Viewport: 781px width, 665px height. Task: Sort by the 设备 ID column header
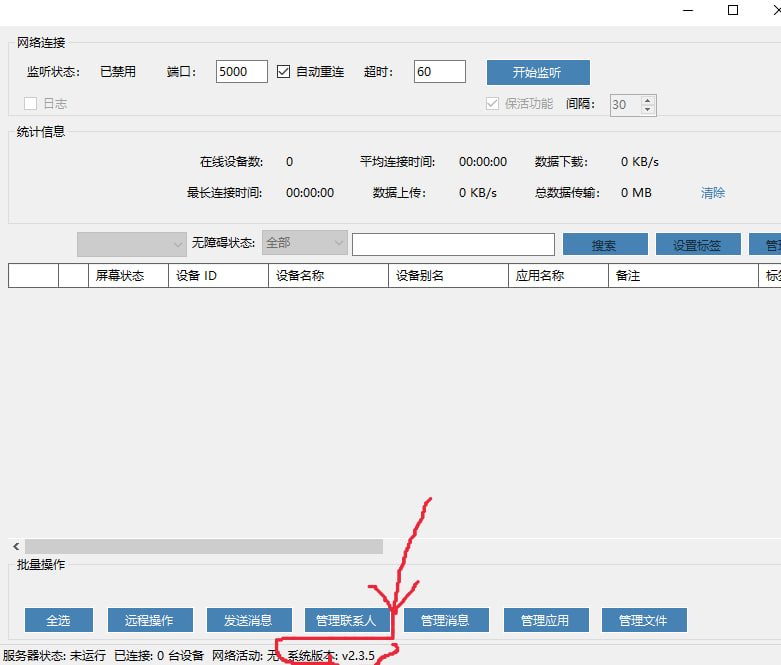pyautogui.click(x=218, y=275)
